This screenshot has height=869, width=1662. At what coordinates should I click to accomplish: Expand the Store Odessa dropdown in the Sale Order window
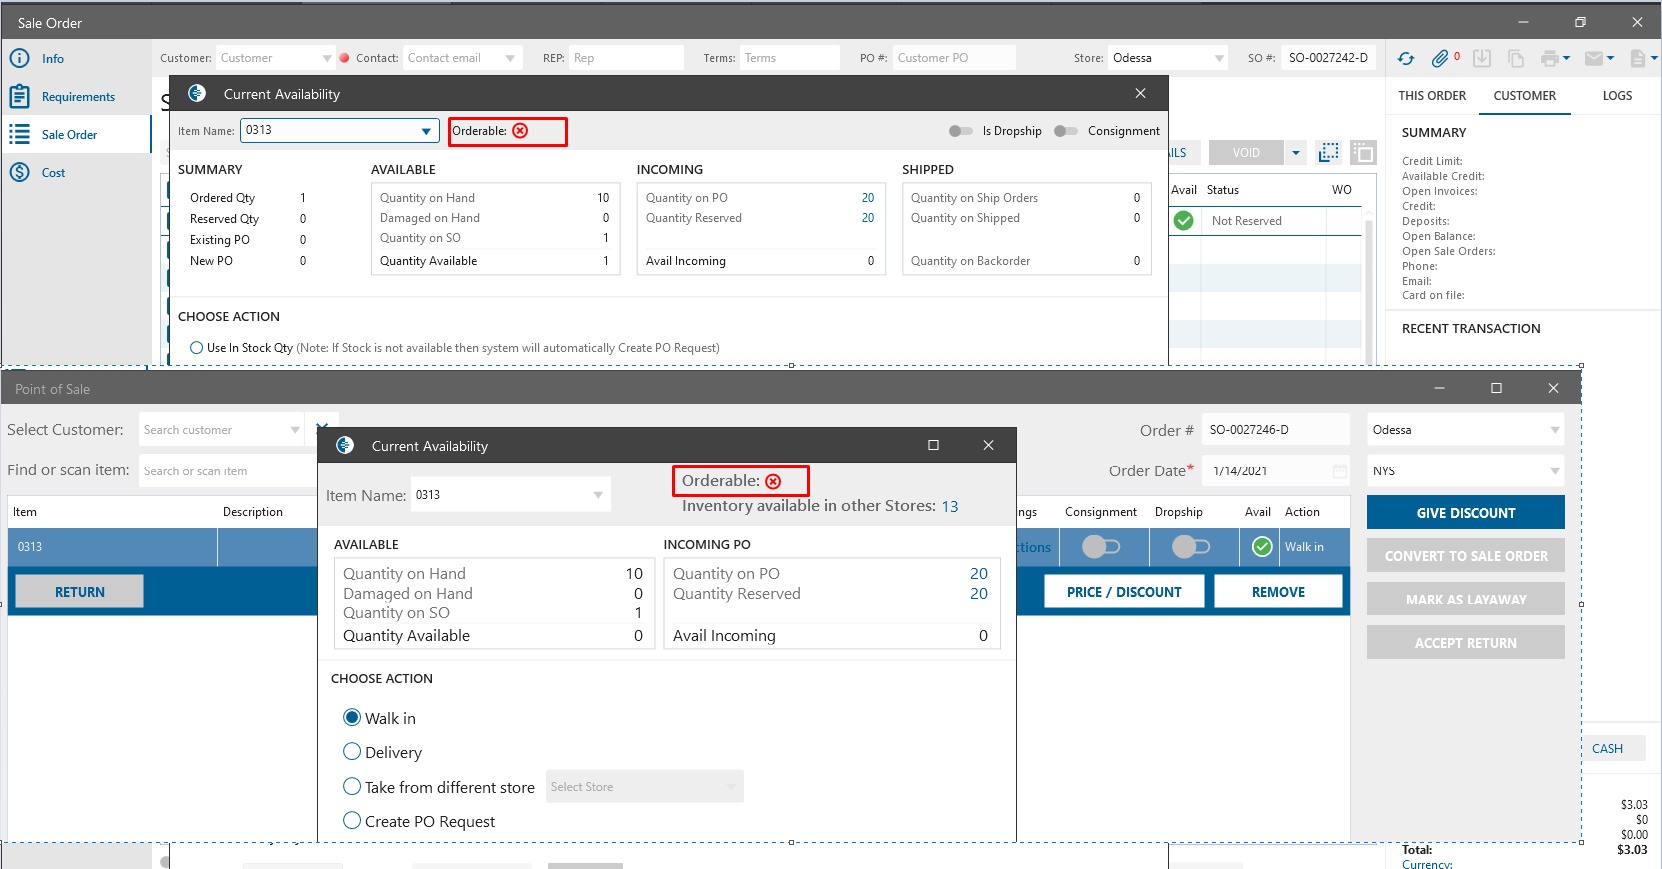coord(1219,58)
